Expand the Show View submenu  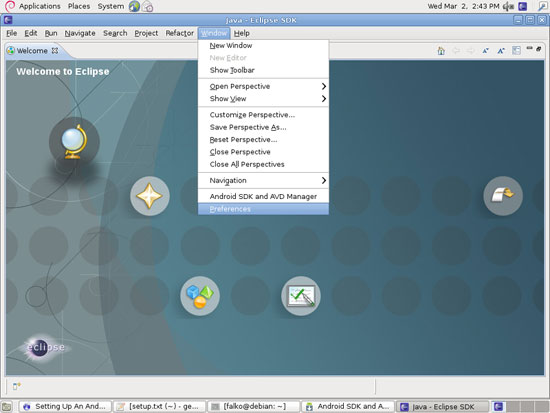pyautogui.click(x=263, y=99)
